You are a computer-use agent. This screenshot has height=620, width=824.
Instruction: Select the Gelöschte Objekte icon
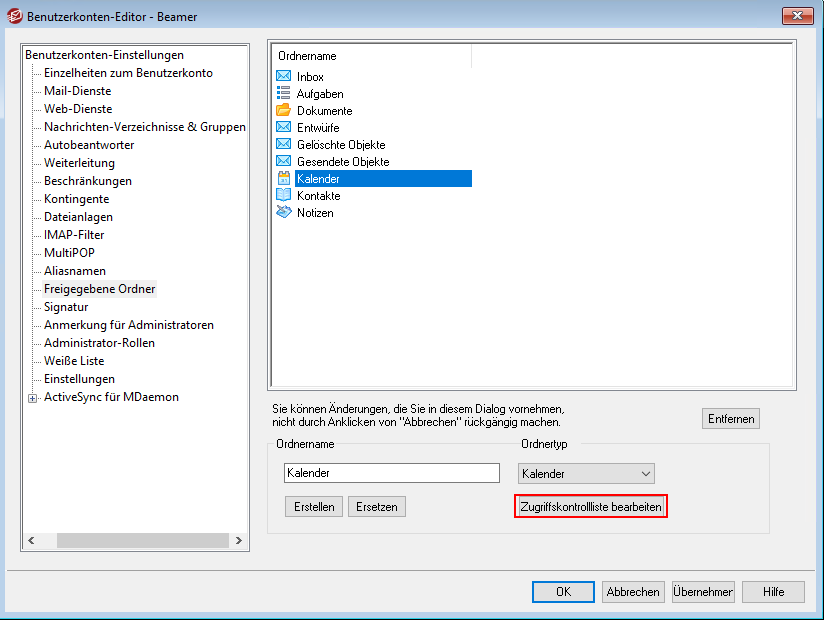pos(283,145)
